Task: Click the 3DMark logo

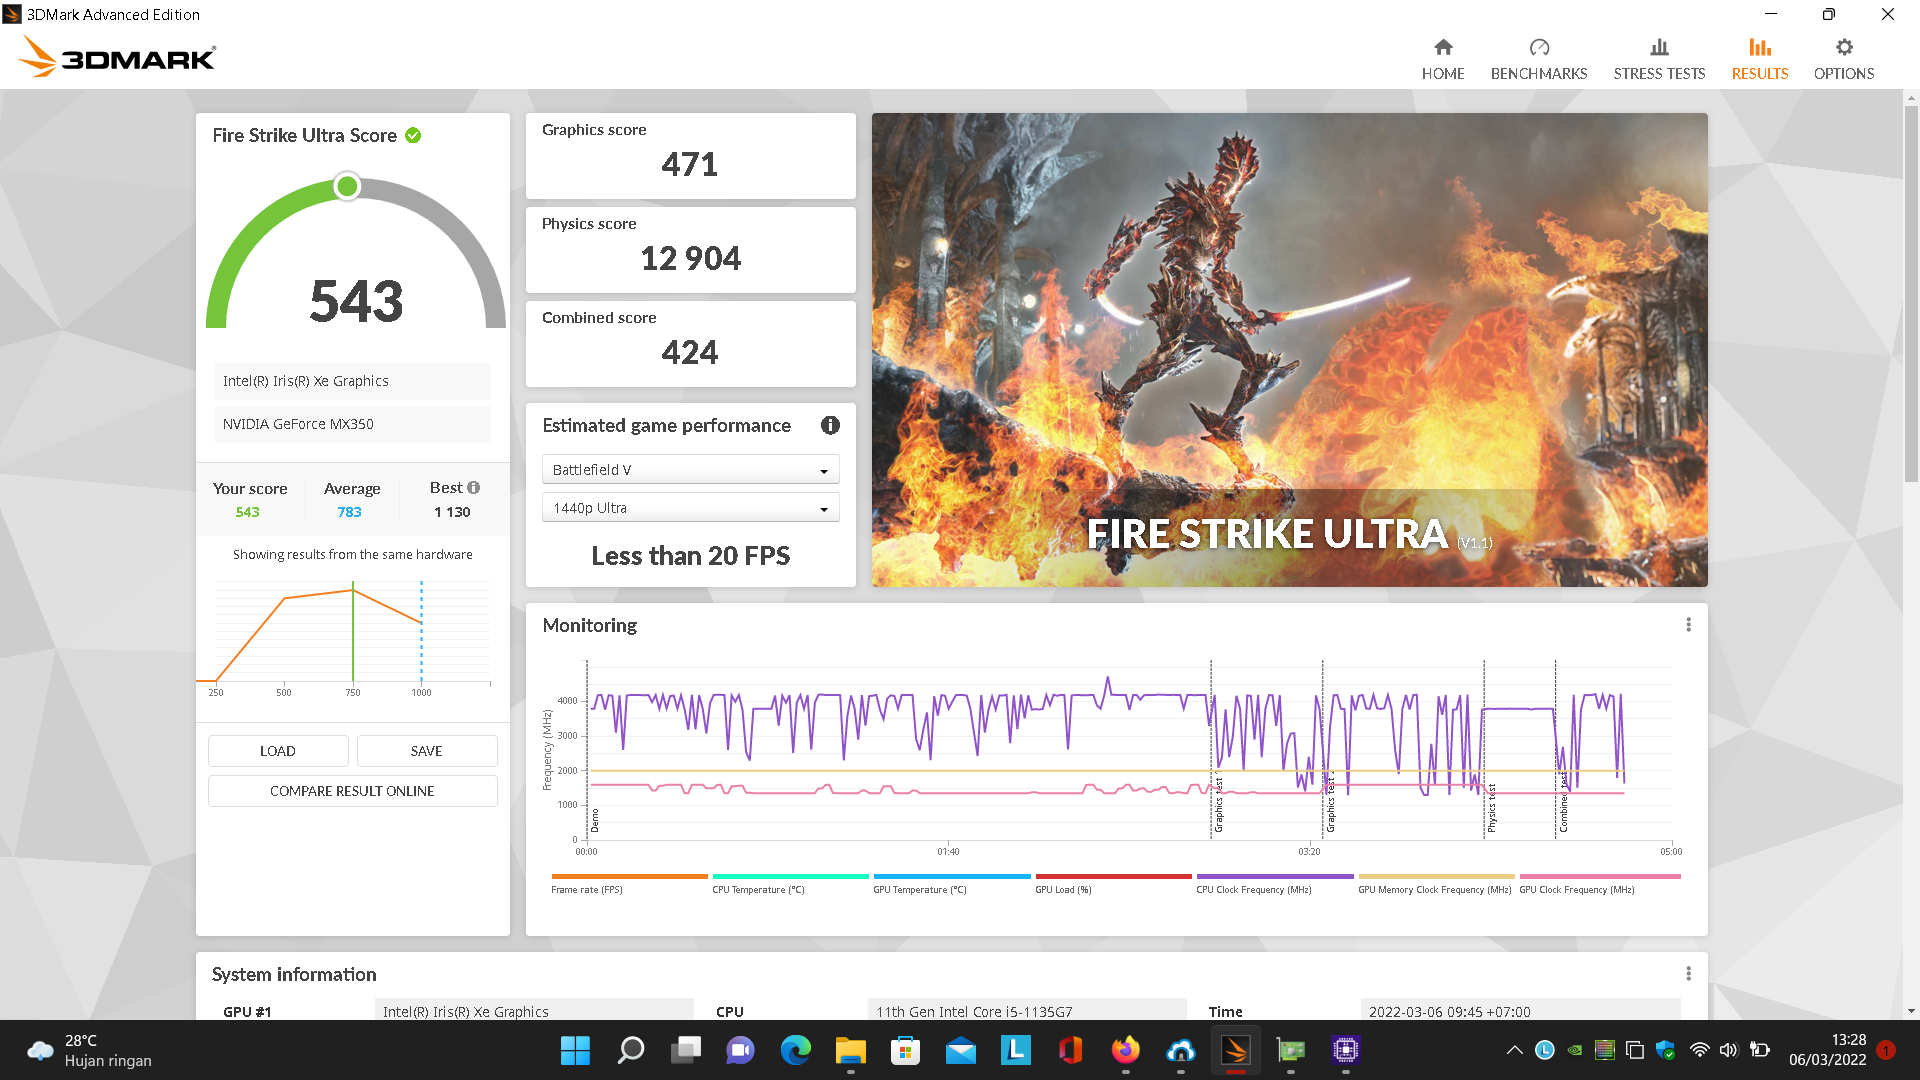Action: [x=117, y=57]
